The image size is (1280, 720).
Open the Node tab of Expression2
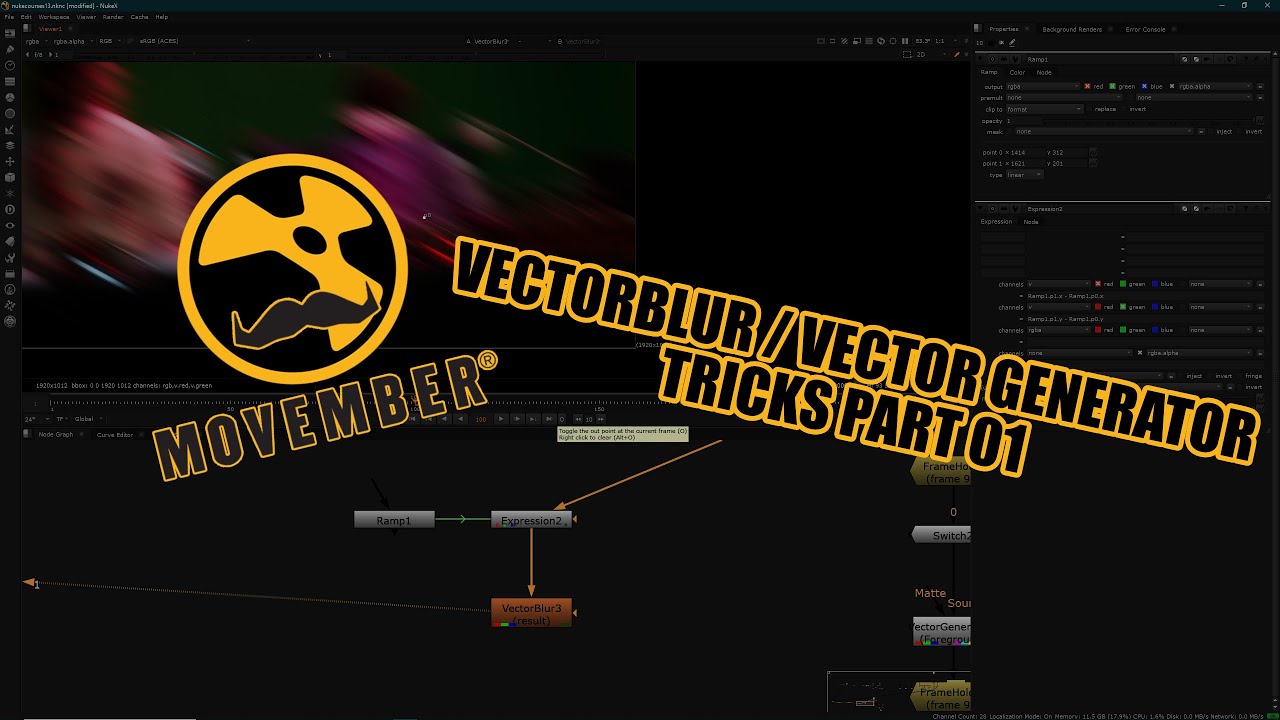(1031, 221)
